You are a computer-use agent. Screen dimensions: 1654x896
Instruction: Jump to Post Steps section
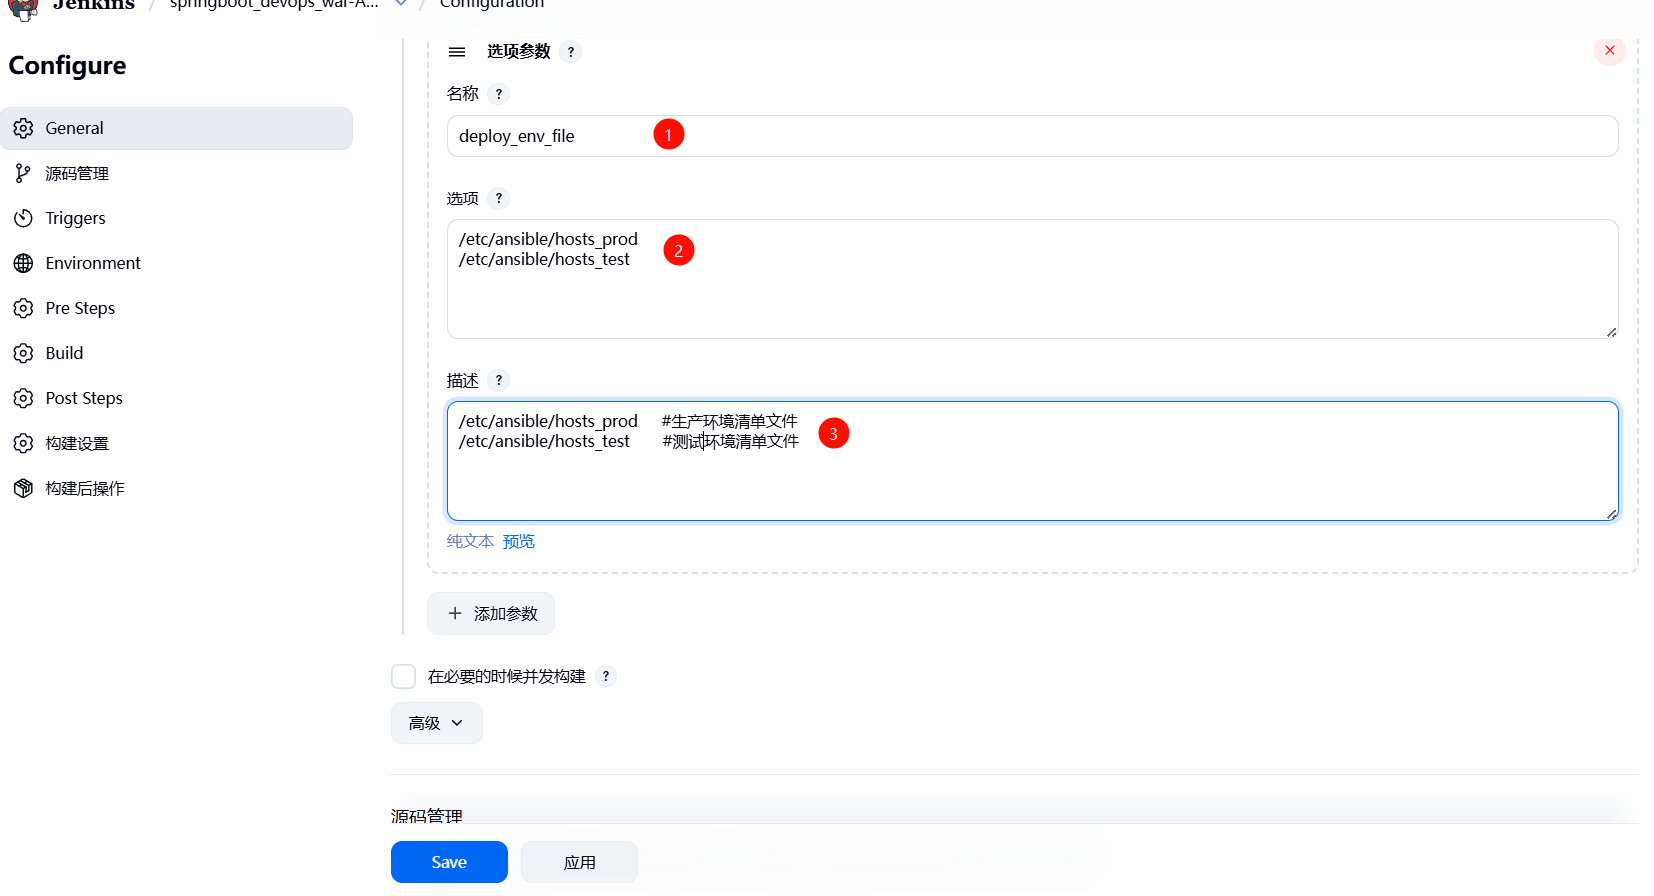84,399
